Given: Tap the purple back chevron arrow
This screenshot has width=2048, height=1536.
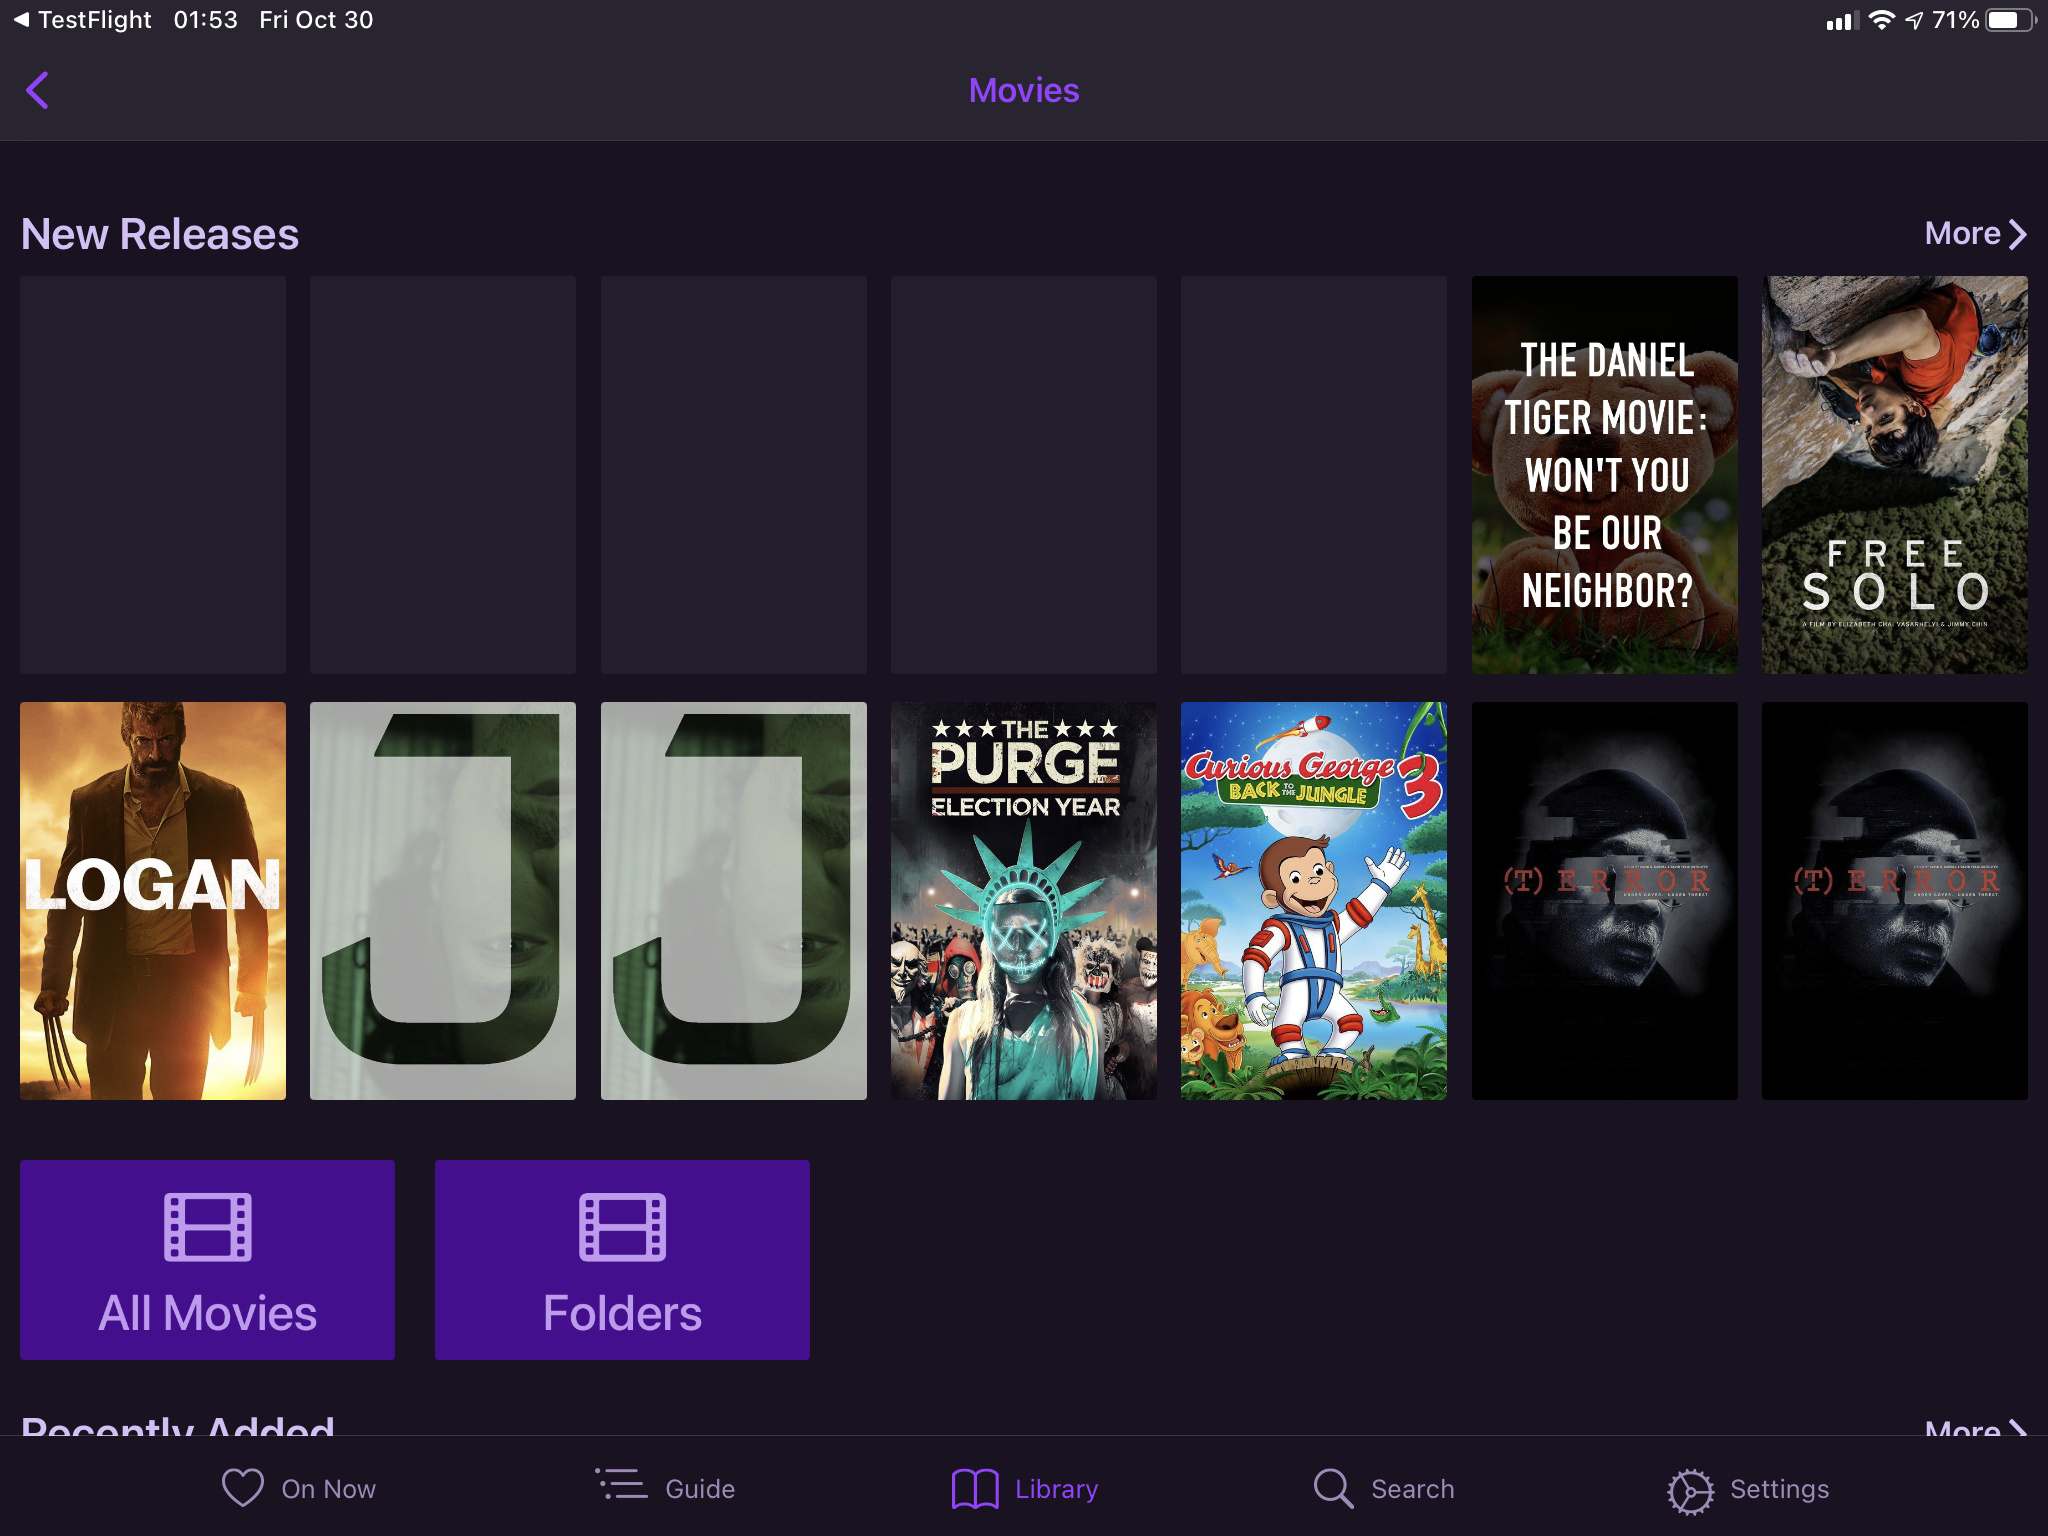Looking at the screenshot, I should click(37, 90).
